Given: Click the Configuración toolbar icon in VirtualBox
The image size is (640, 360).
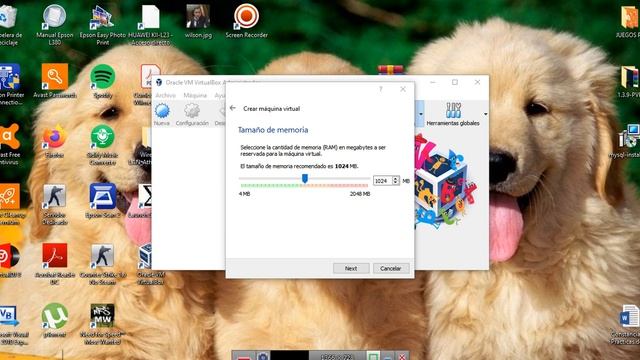Looking at the screenshot, I should (x=192, y=114).
